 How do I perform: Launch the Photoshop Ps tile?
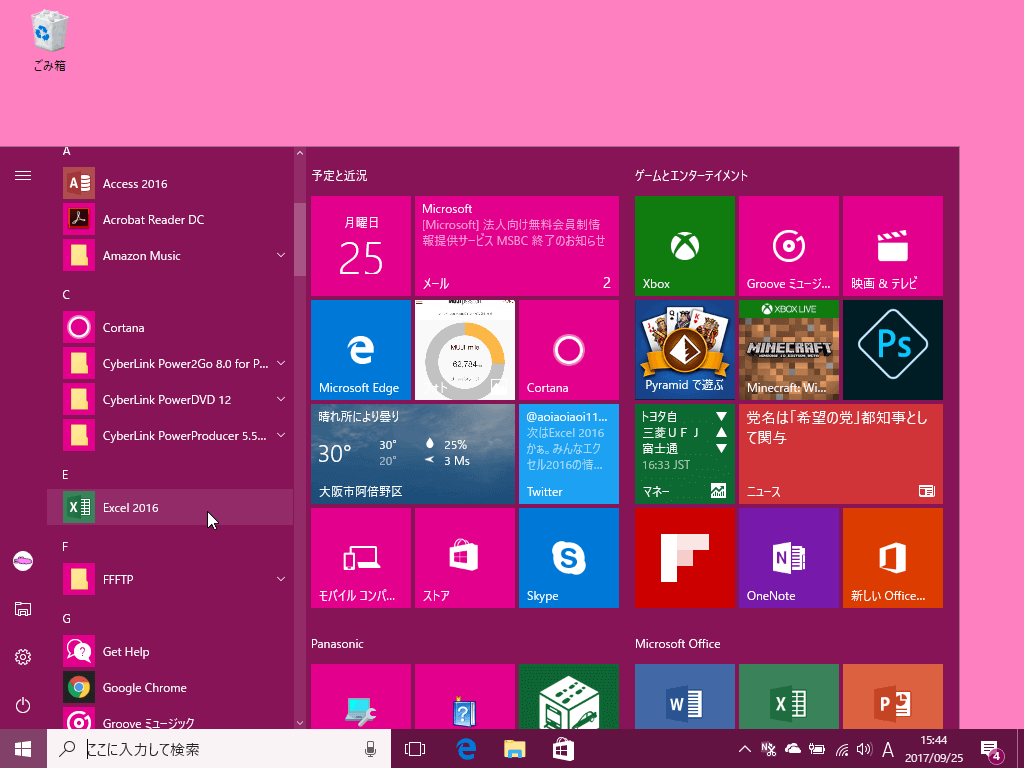pyautogui.click(x=893, y=349)
